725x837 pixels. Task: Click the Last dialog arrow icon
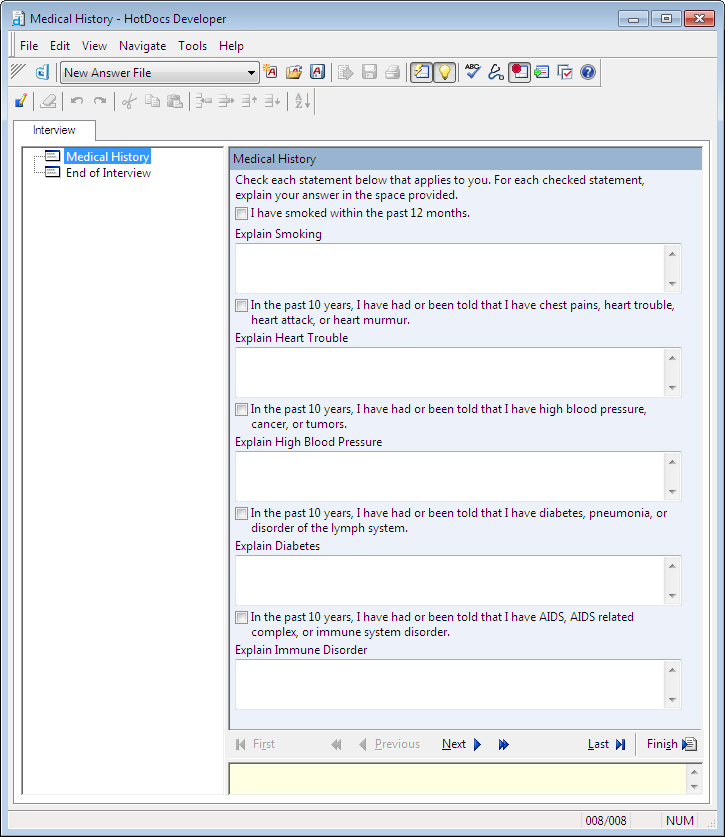pos(620,744)
